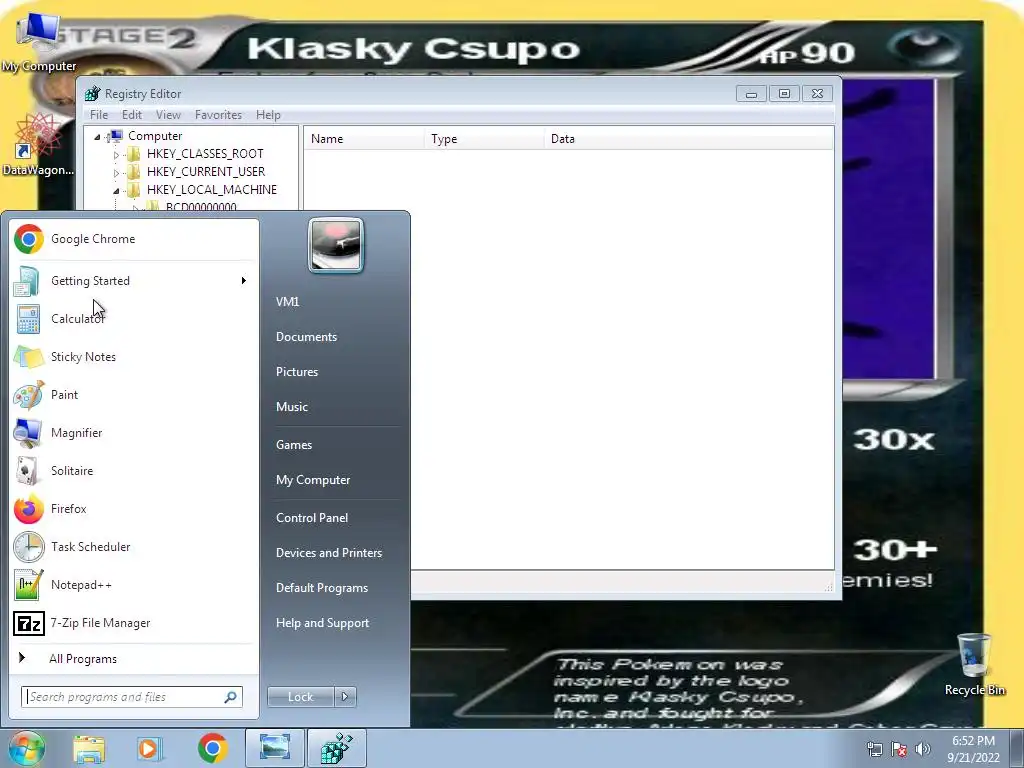Open Windows Media Player taskbar icon

coord(149,748)
